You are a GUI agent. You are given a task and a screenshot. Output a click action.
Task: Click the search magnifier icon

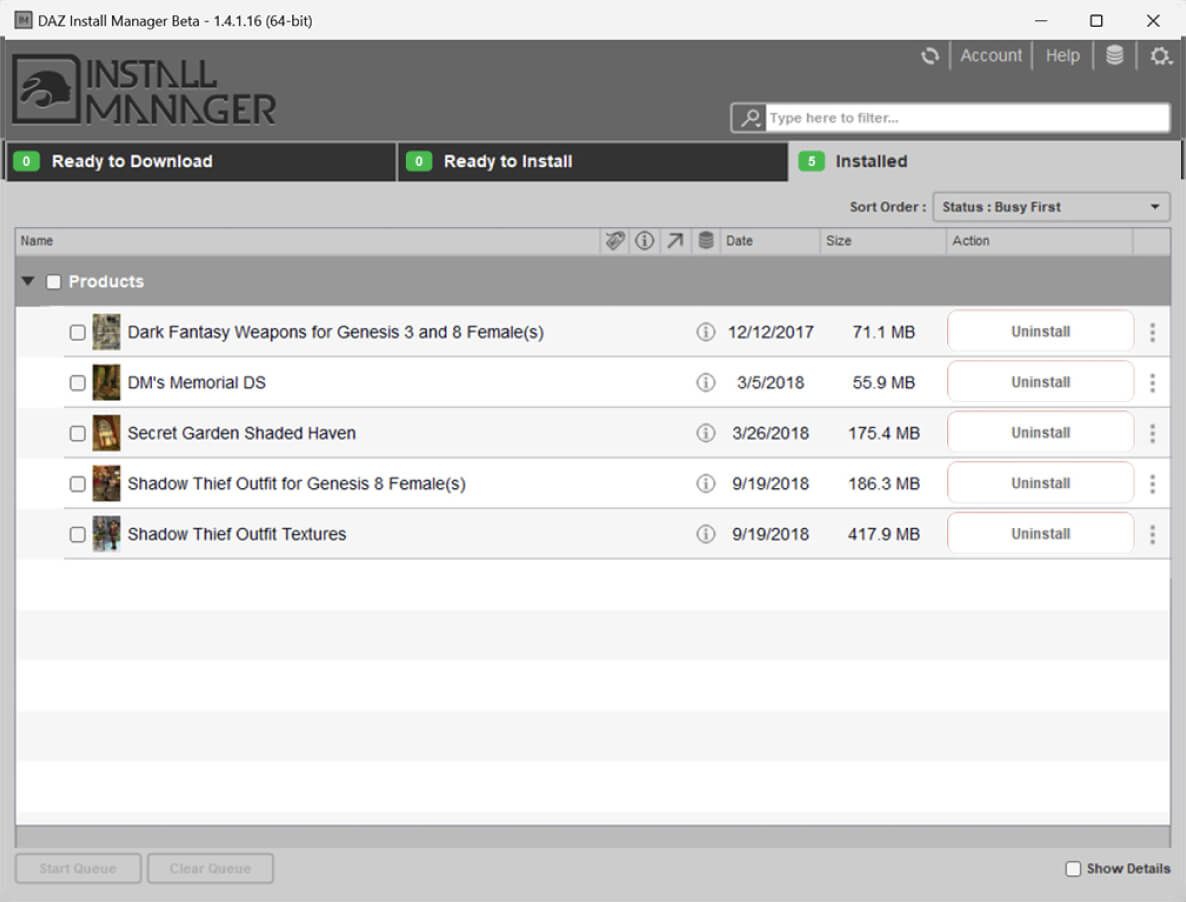[750, 118]
